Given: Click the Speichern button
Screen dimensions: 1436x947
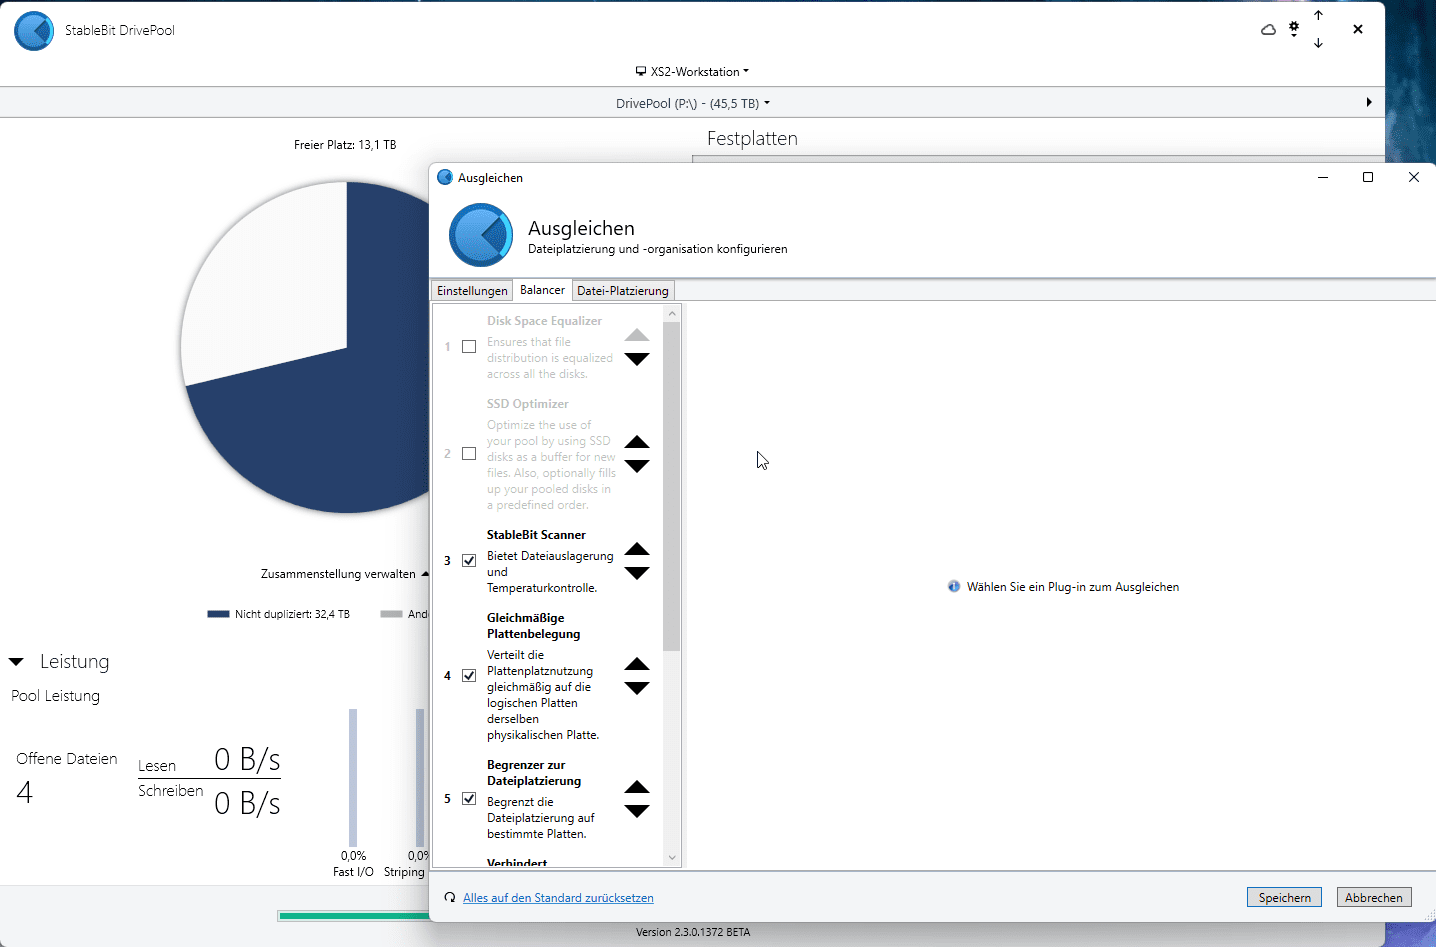Looking at the screenshot, I should pos(1284,898).
